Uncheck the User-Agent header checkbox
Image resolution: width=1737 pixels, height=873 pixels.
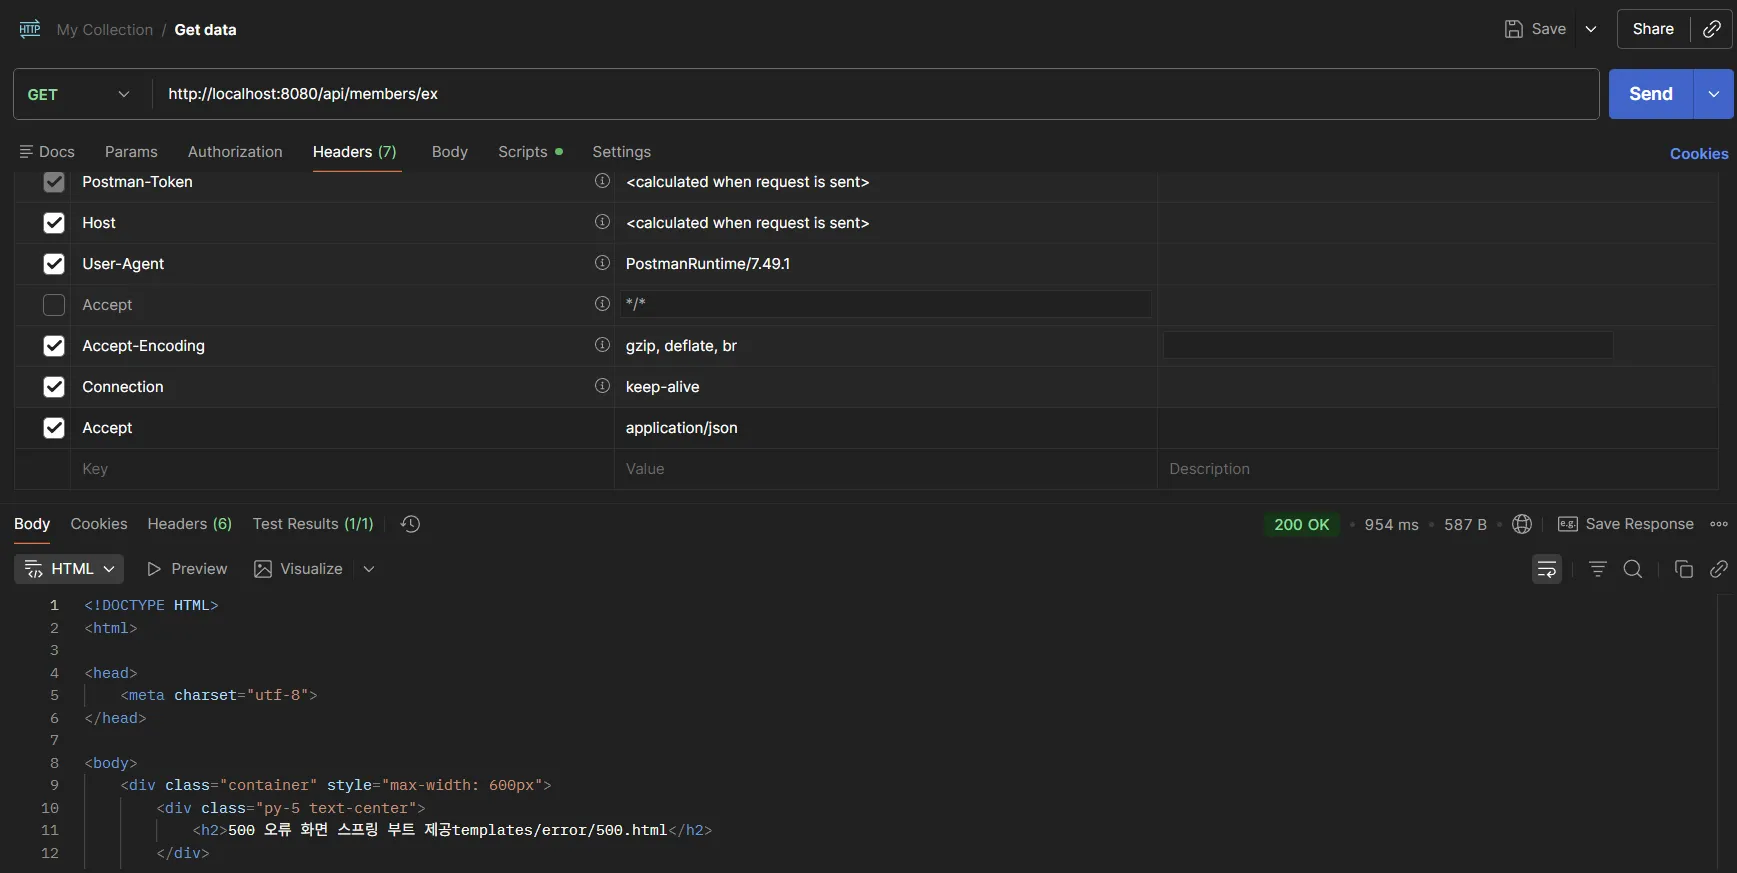click(x=54, y=264)
